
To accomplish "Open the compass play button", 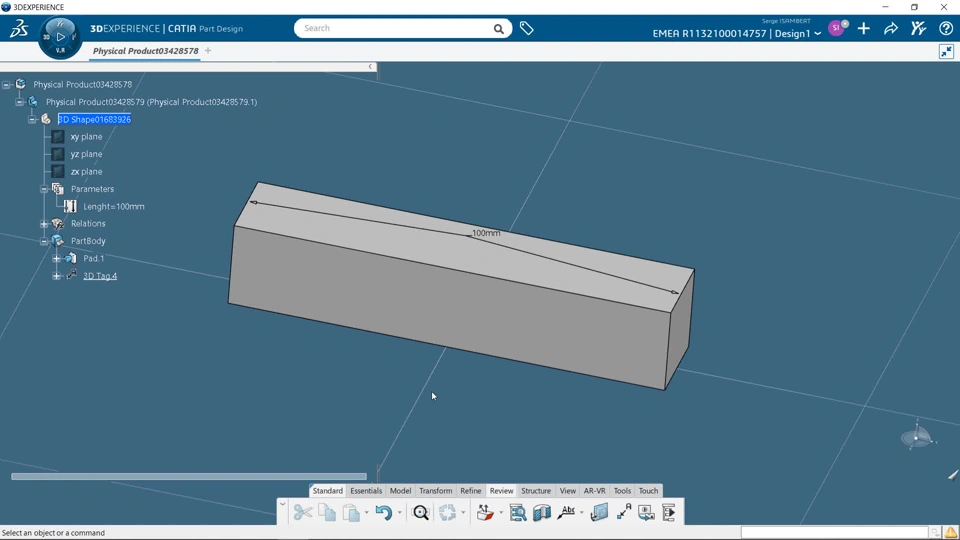I will coord(60,37).
